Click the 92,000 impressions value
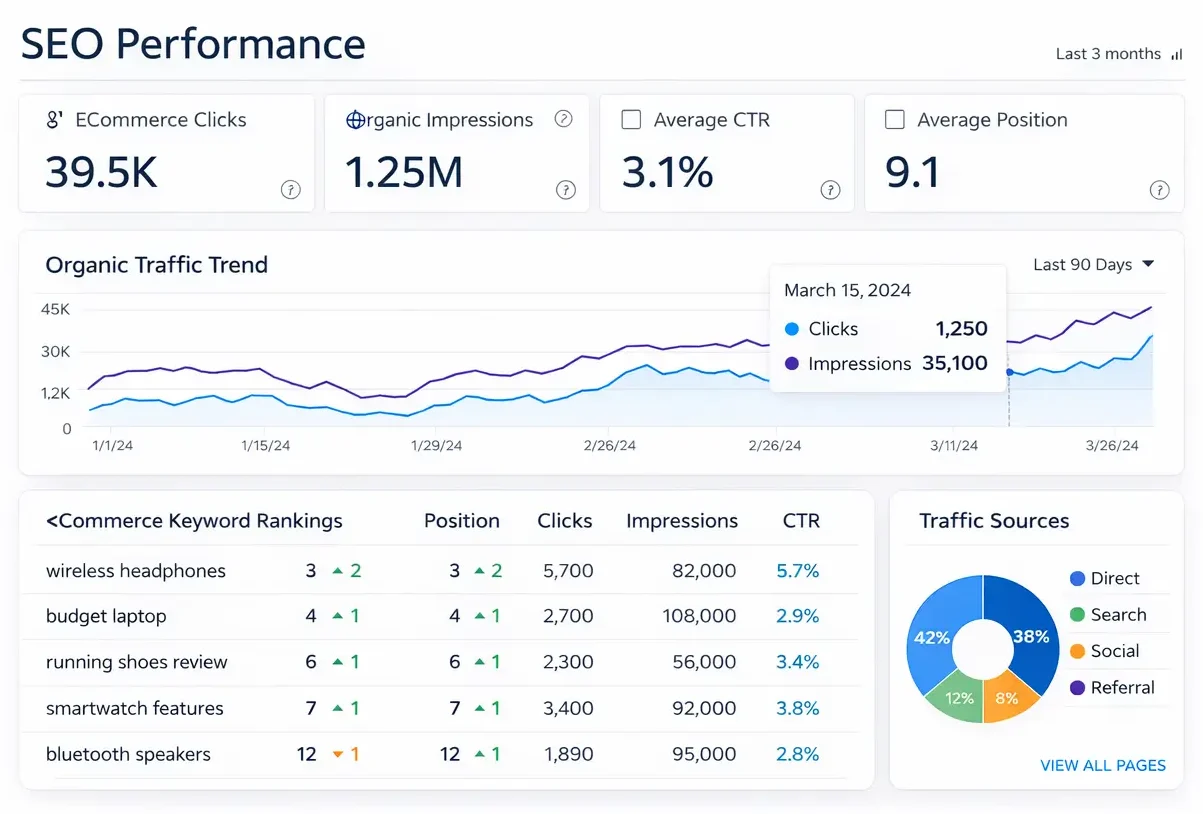 704,708
